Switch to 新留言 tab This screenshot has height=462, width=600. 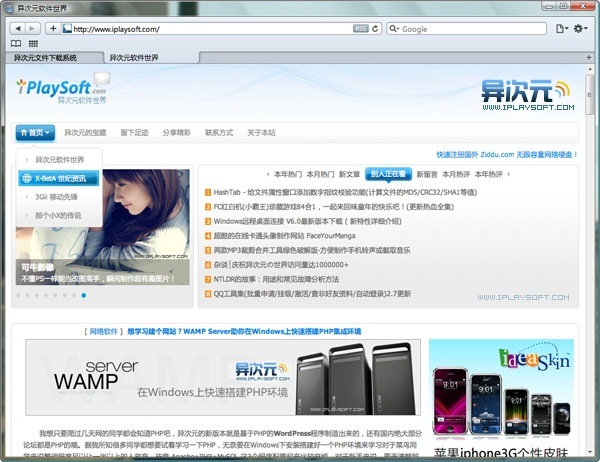[x=427, y=175]
